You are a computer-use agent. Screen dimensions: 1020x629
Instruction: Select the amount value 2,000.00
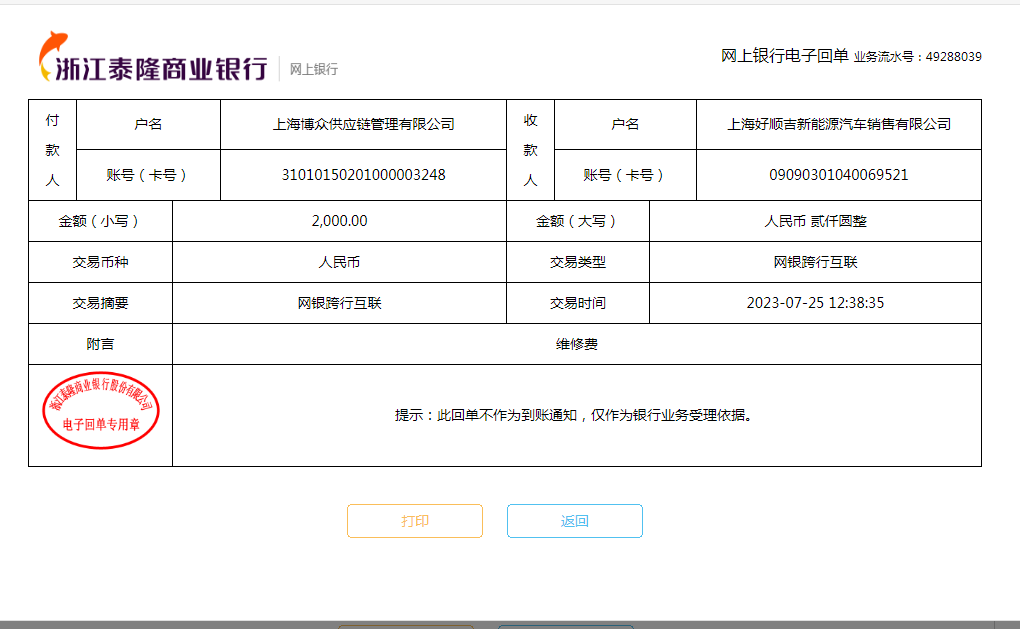pos(339,221)
